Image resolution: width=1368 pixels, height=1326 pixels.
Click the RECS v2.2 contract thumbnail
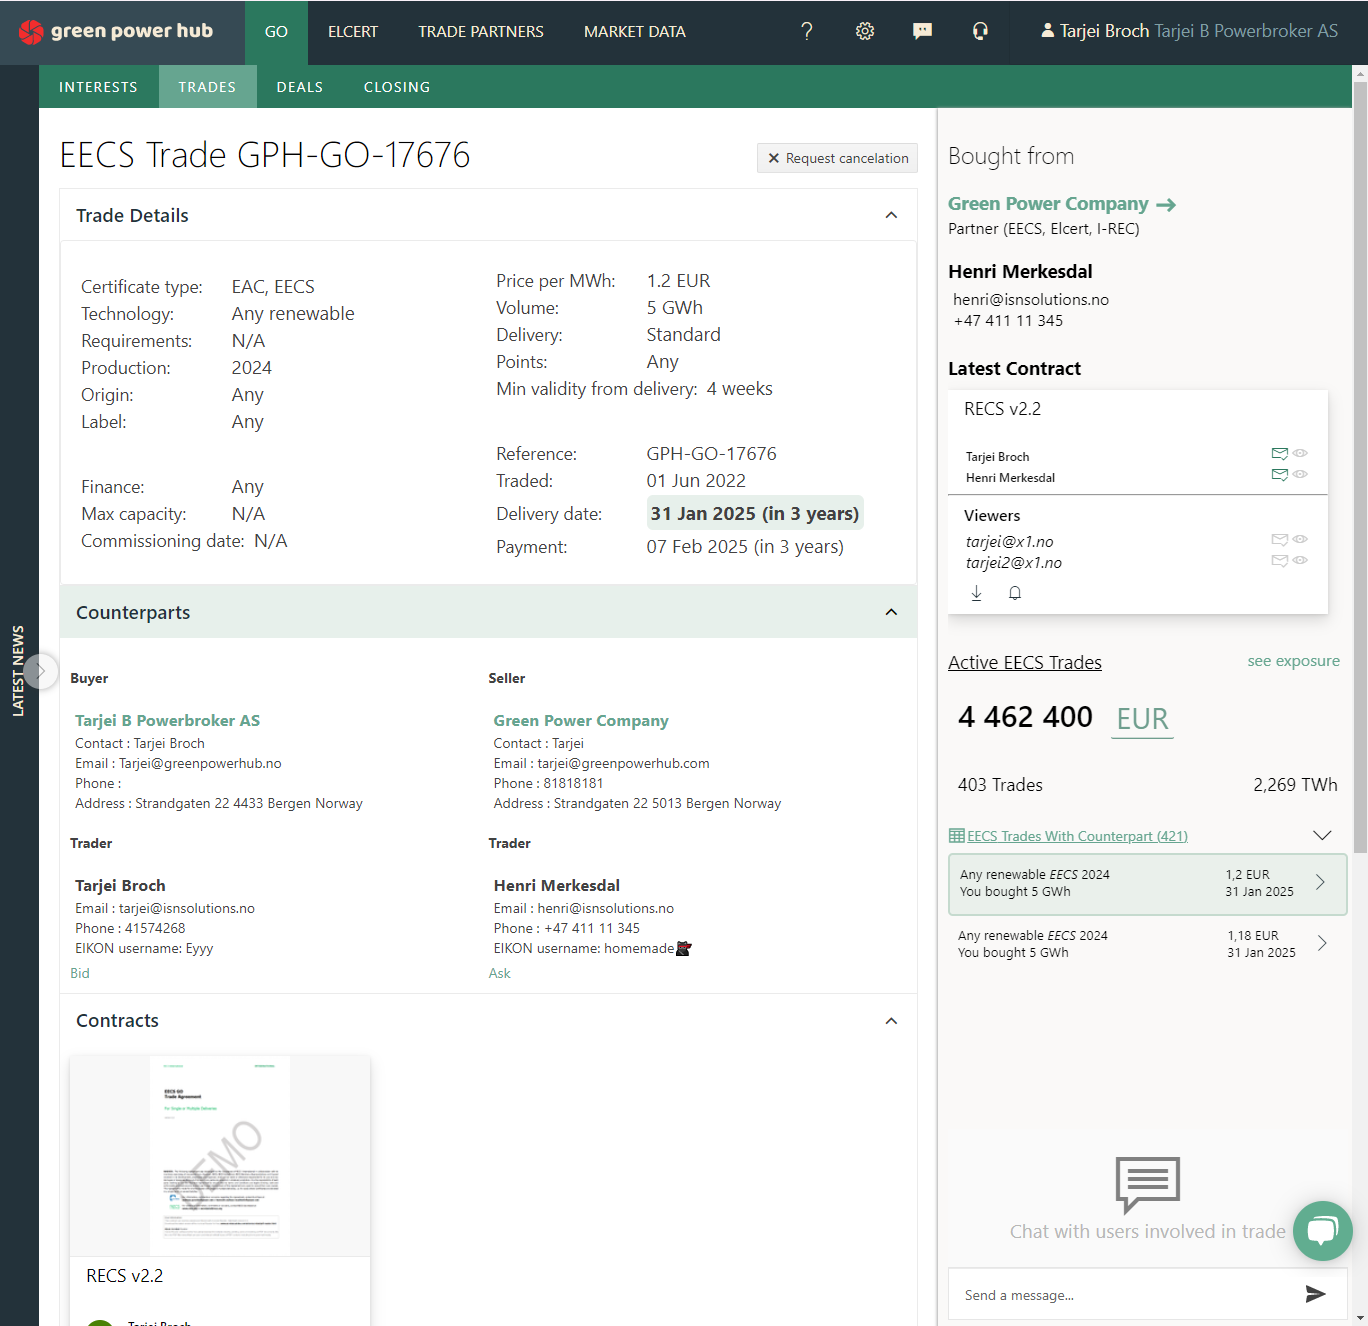[x=220, y=1155]
